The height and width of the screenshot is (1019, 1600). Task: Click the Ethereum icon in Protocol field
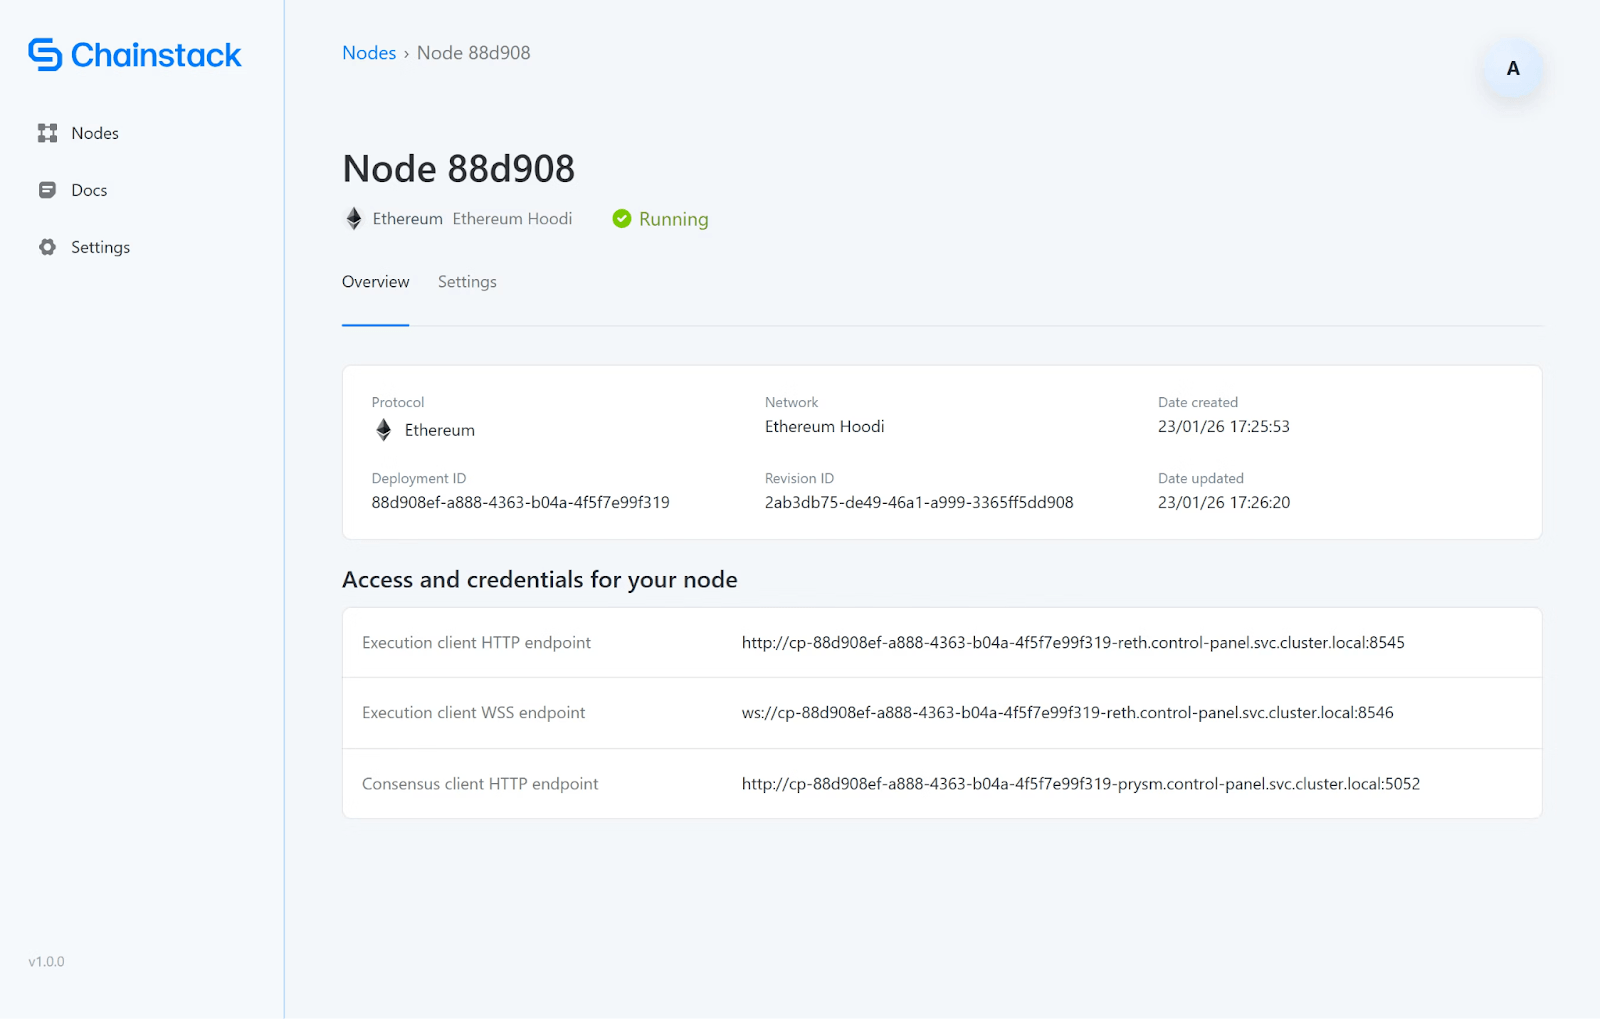coord(384,430)
